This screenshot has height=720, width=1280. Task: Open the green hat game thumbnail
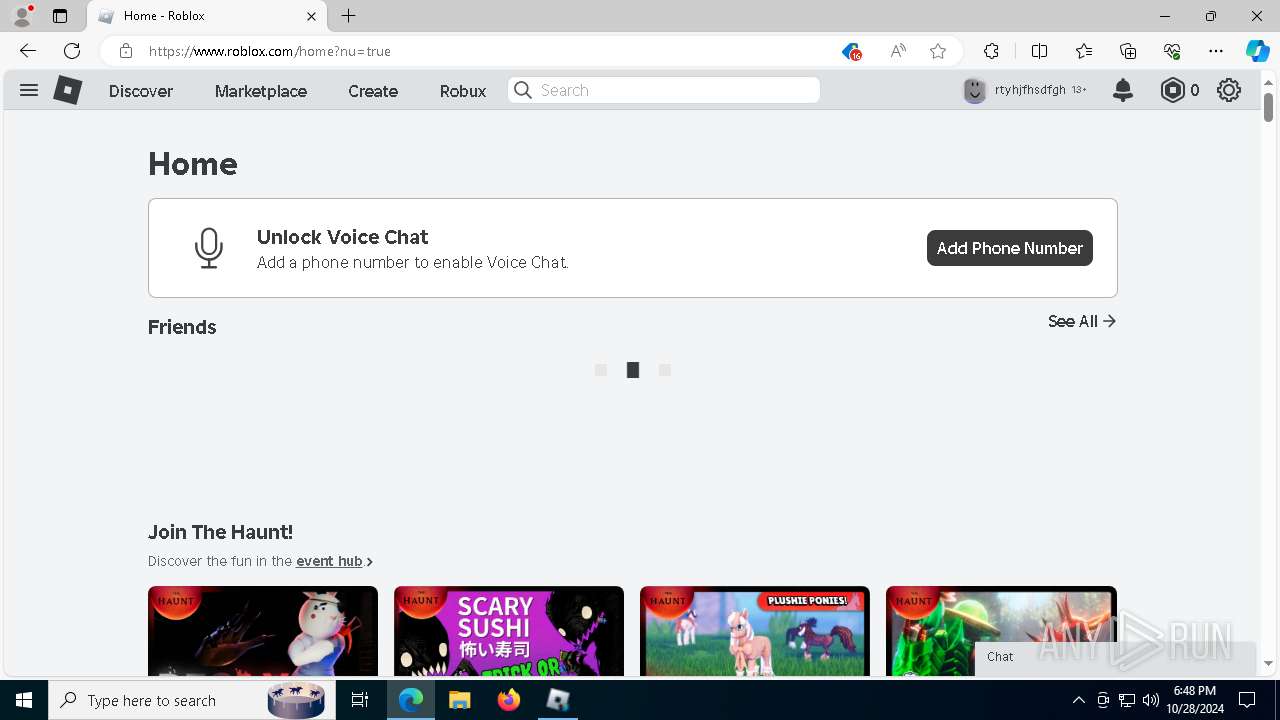pos(1001,631)
